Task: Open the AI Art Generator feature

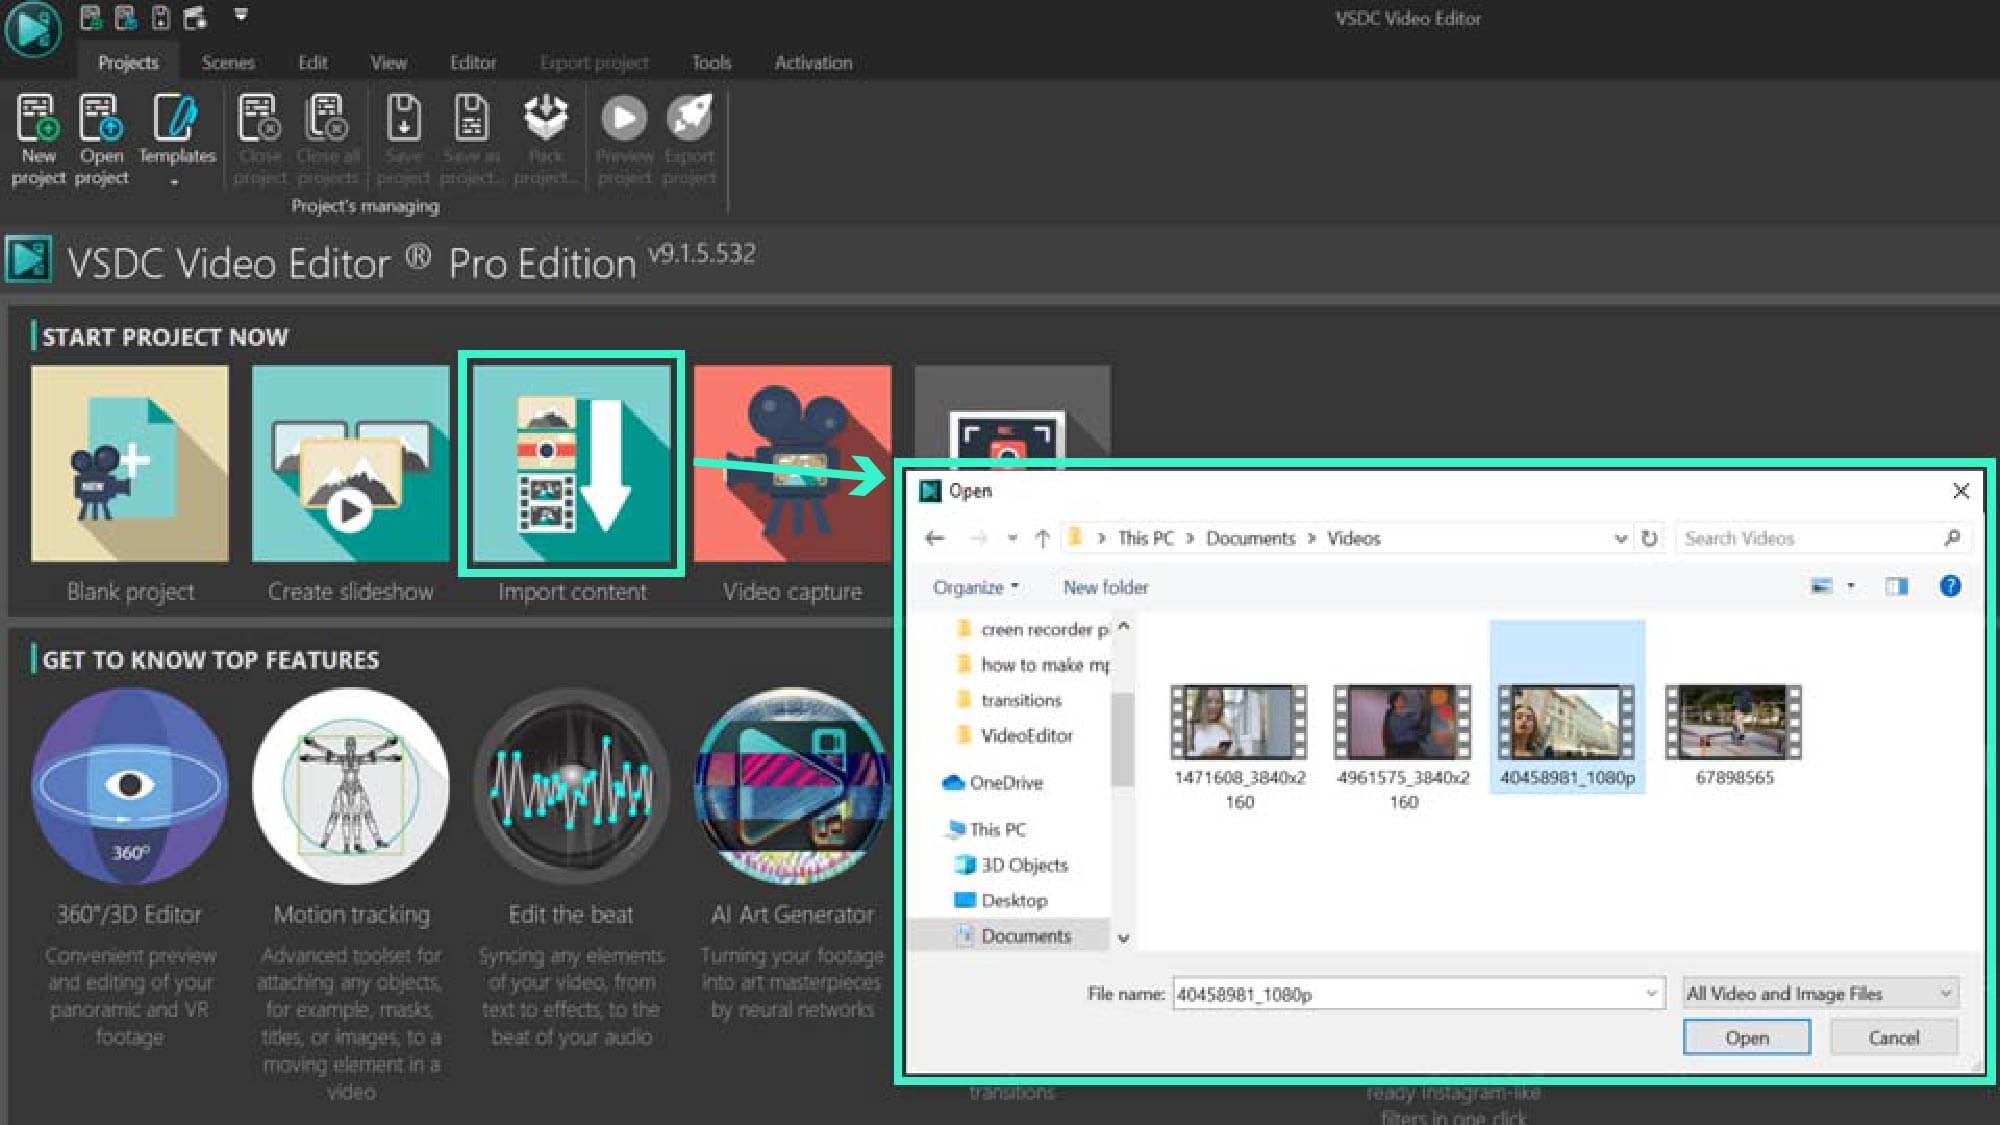Action: click(792, 786)
